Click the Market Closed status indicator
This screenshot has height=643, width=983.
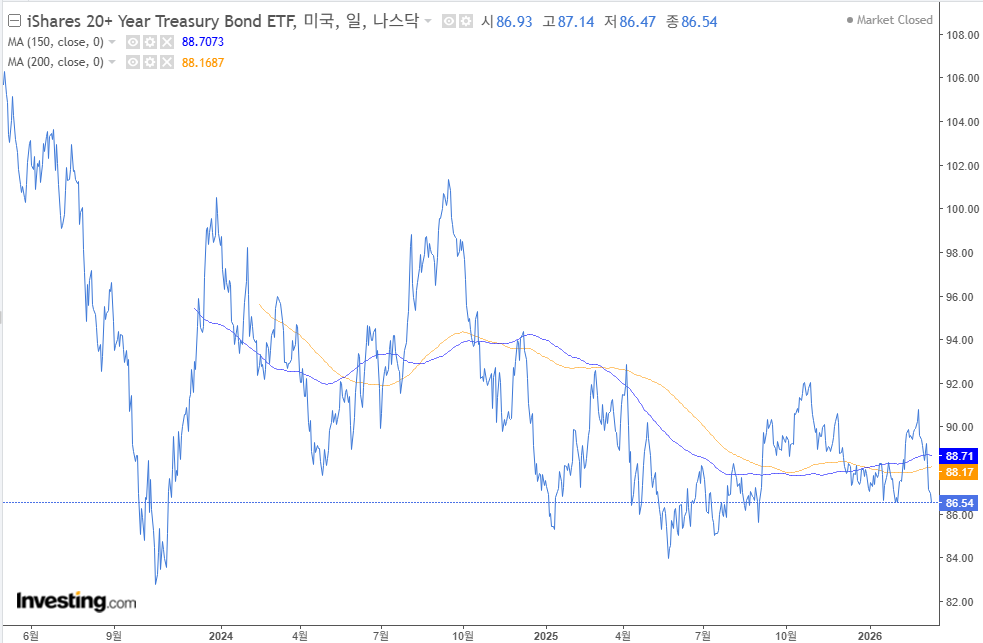(x=890, y=20)
